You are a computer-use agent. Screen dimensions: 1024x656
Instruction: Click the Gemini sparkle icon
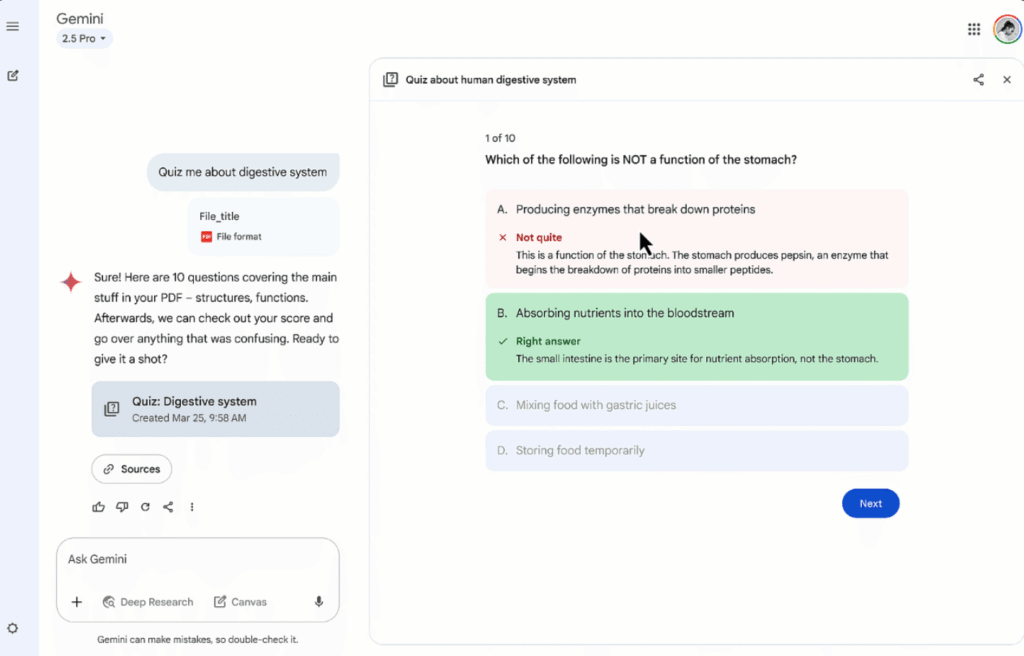pyautogui.click(x=71, y=282)
